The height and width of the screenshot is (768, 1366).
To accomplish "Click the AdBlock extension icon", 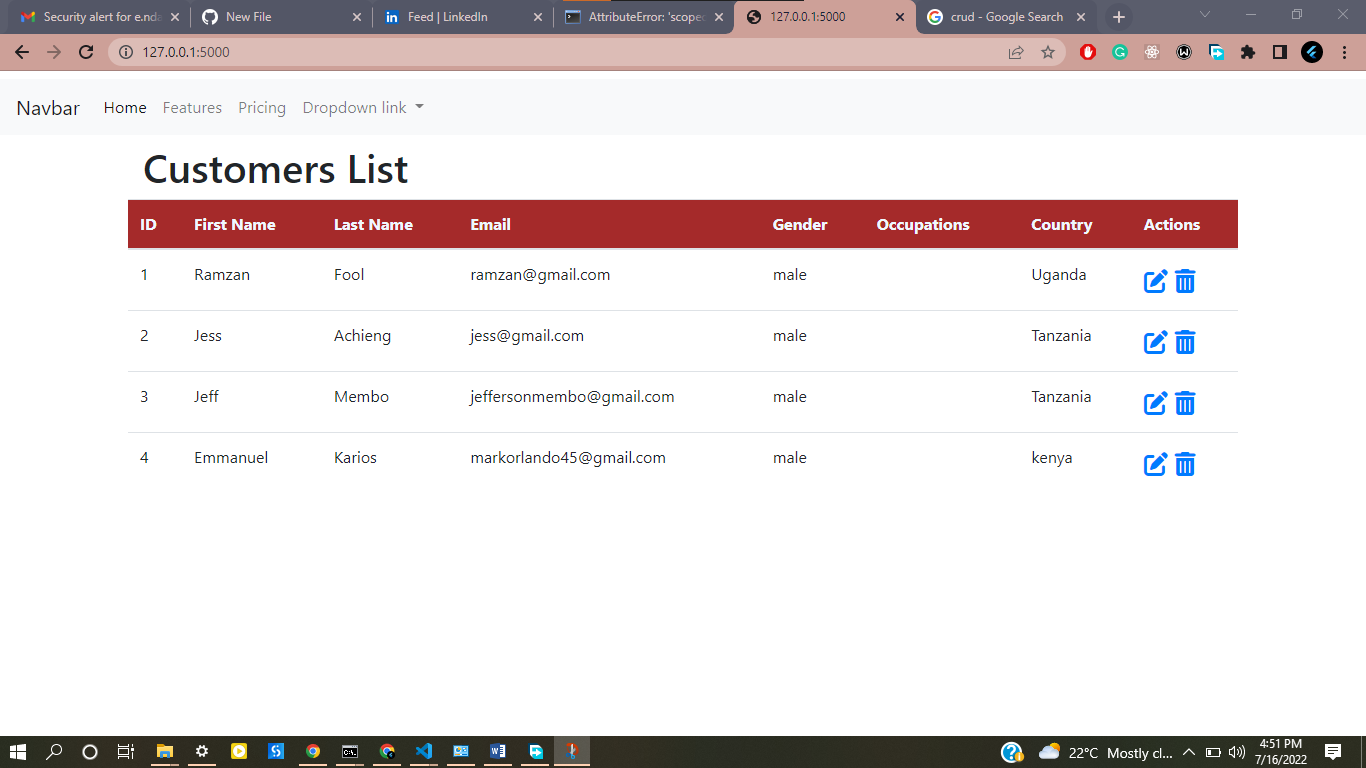I will click(1089, 52).
